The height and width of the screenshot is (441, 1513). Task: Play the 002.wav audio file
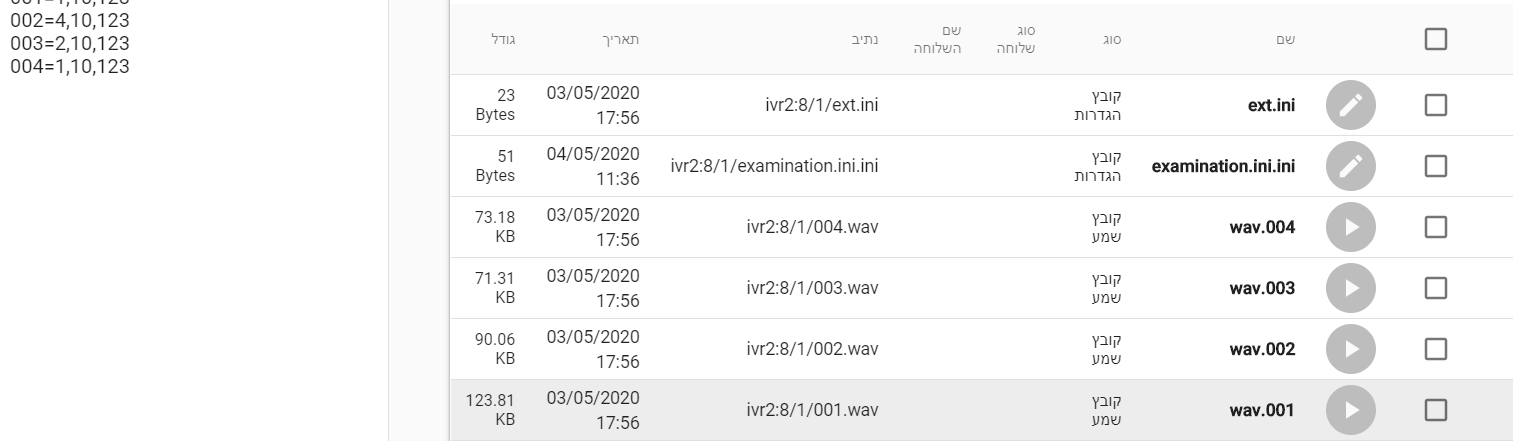[x=1351, y=350]
